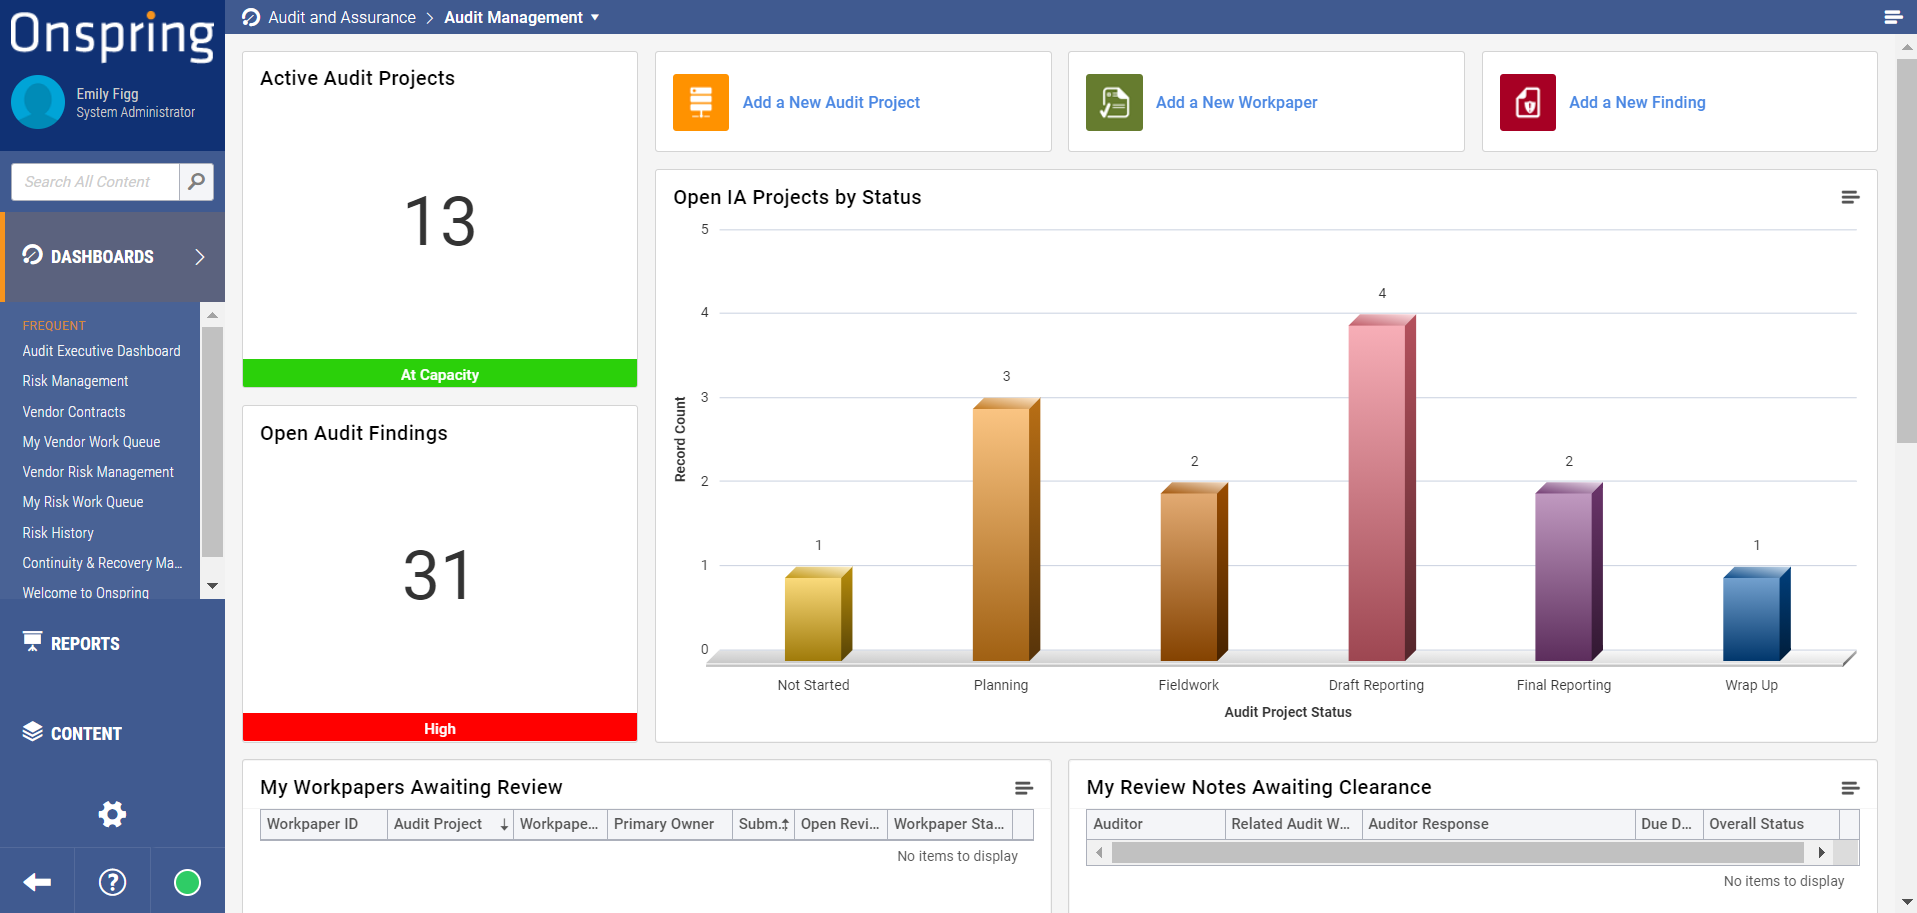The height and width of the screenshot is (913, 1917).
Task: Open Risk History dashboard
Action: [x=58, y=533]
